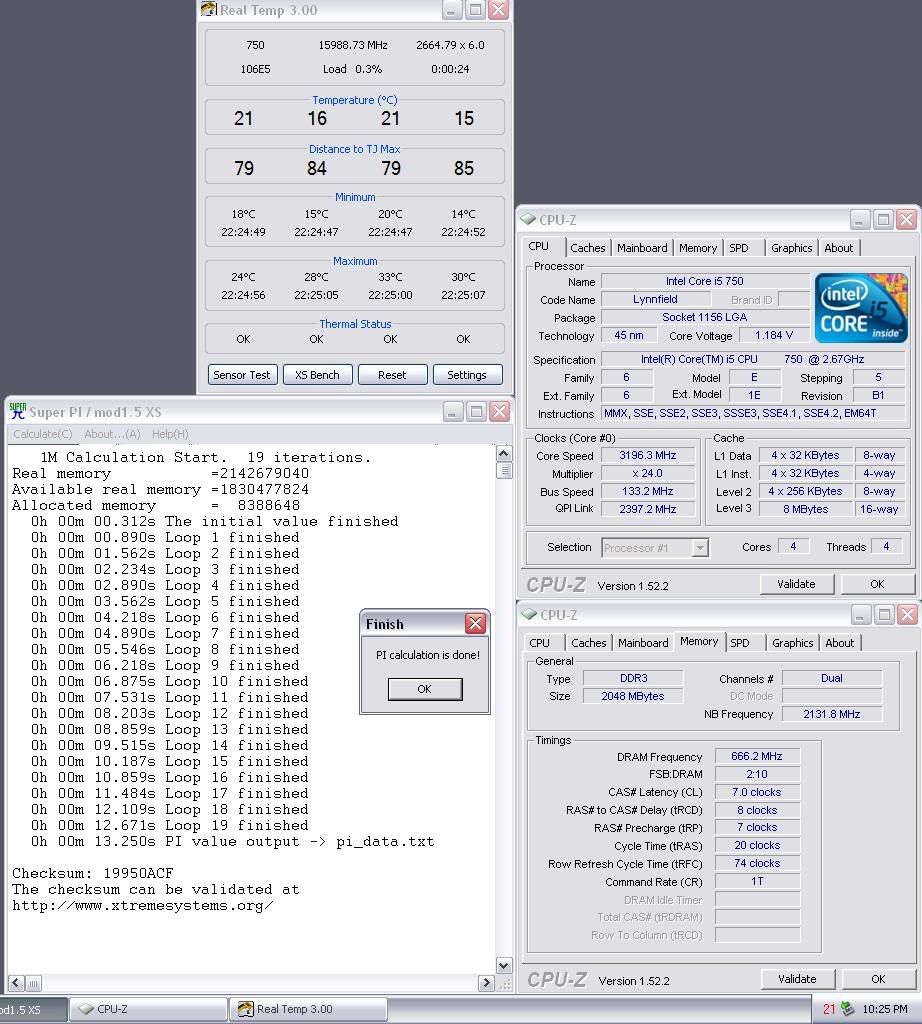Open the About...(A) menu in Super PI

pos(112,434)
